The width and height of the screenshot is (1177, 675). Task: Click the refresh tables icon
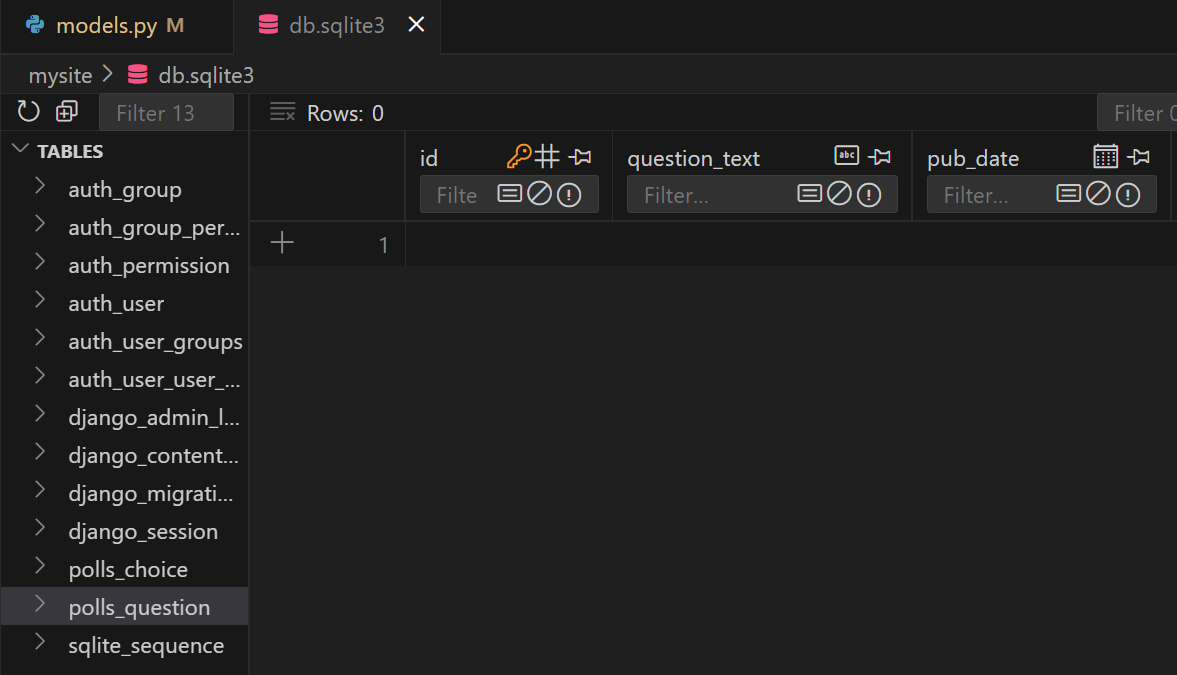(29, 112)
